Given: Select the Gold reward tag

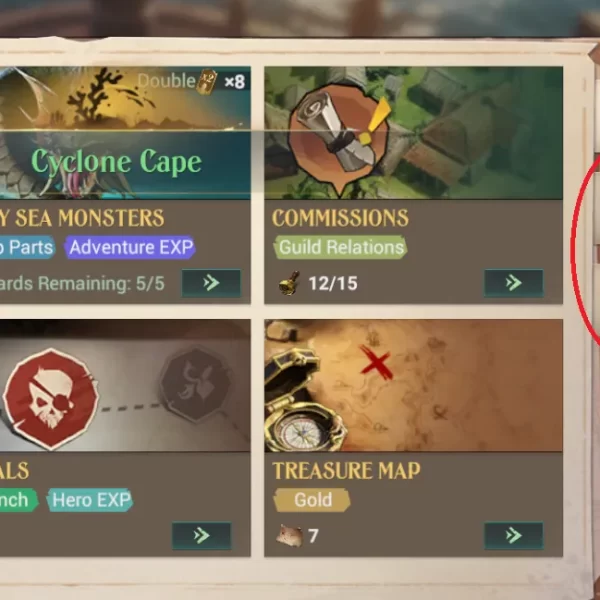Looking at the screenshot, I should [312, 500].
